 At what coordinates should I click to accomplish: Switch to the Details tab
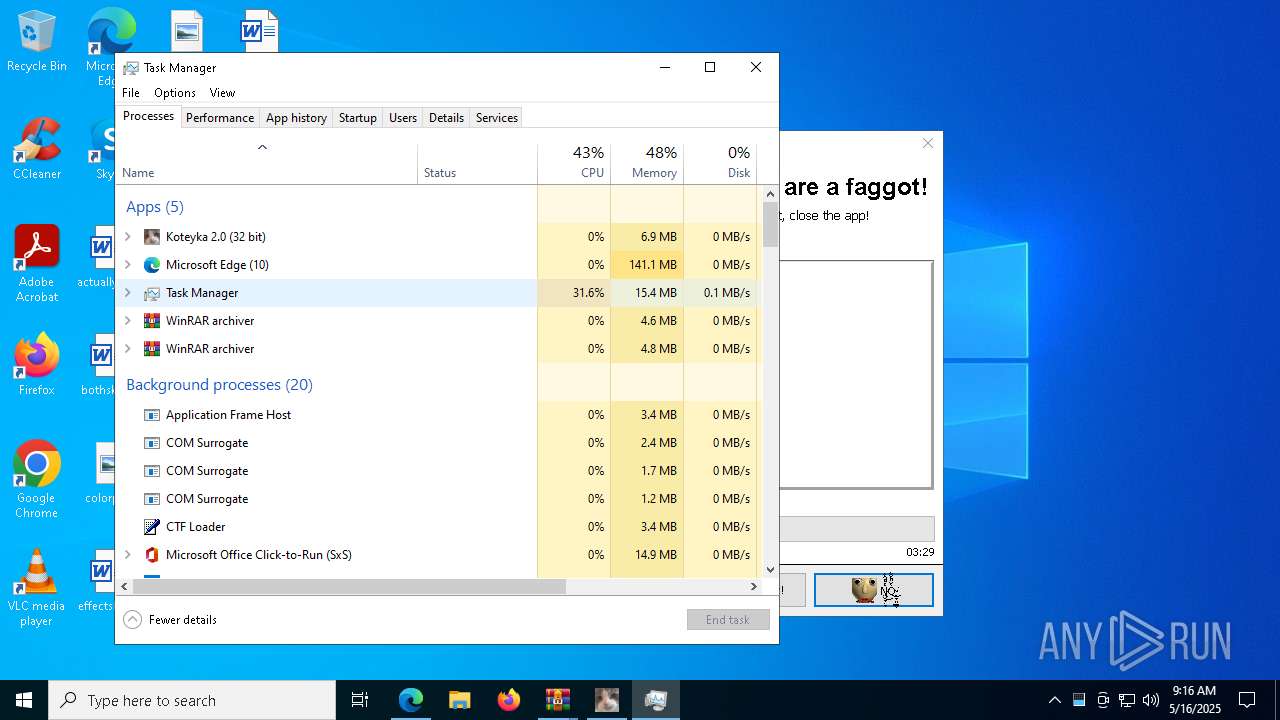(446, 118)
